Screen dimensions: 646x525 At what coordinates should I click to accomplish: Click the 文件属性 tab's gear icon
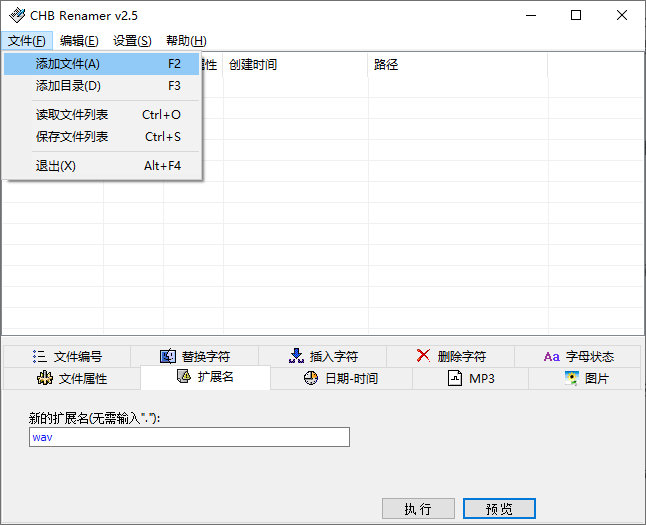(x=45, y=378)
